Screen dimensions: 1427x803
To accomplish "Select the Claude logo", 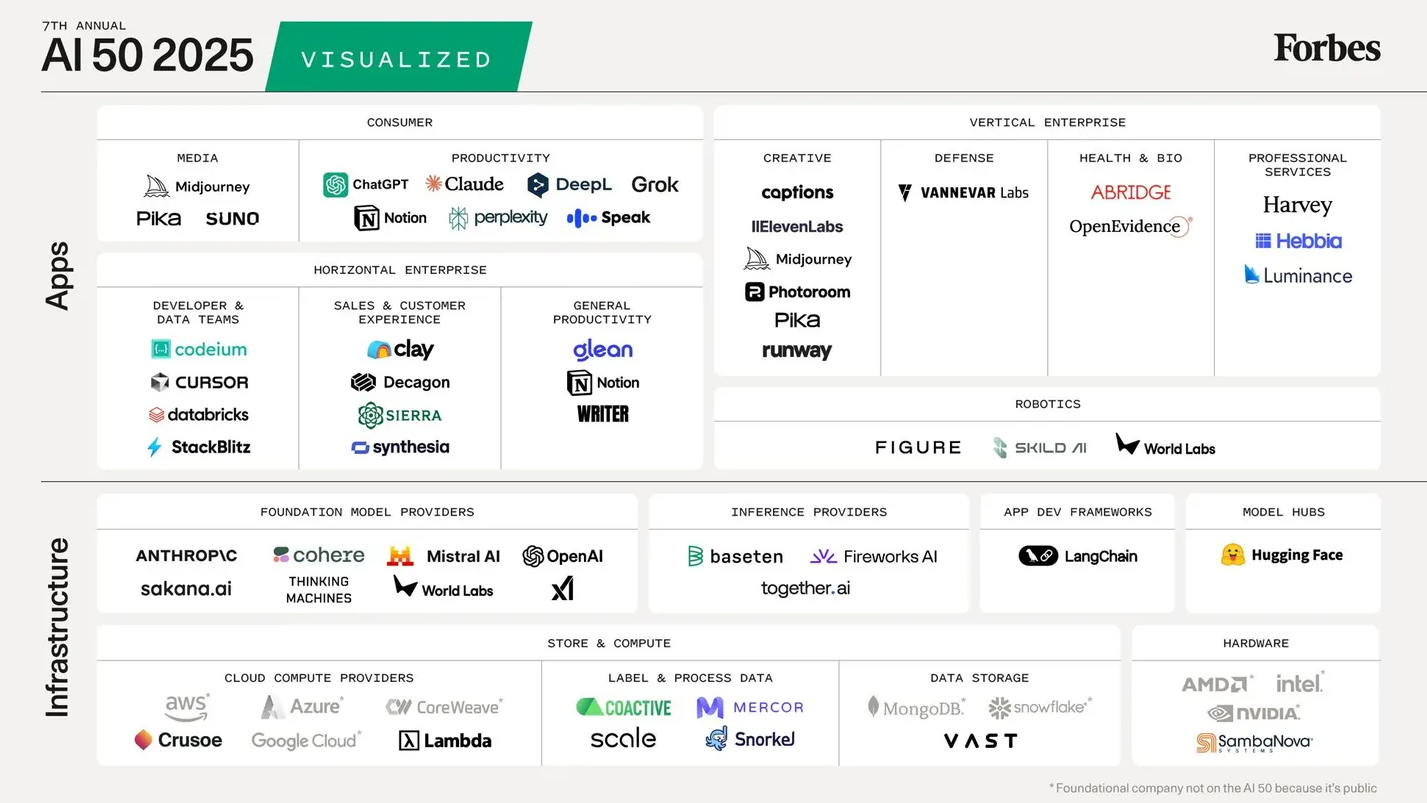I will 464,184.
